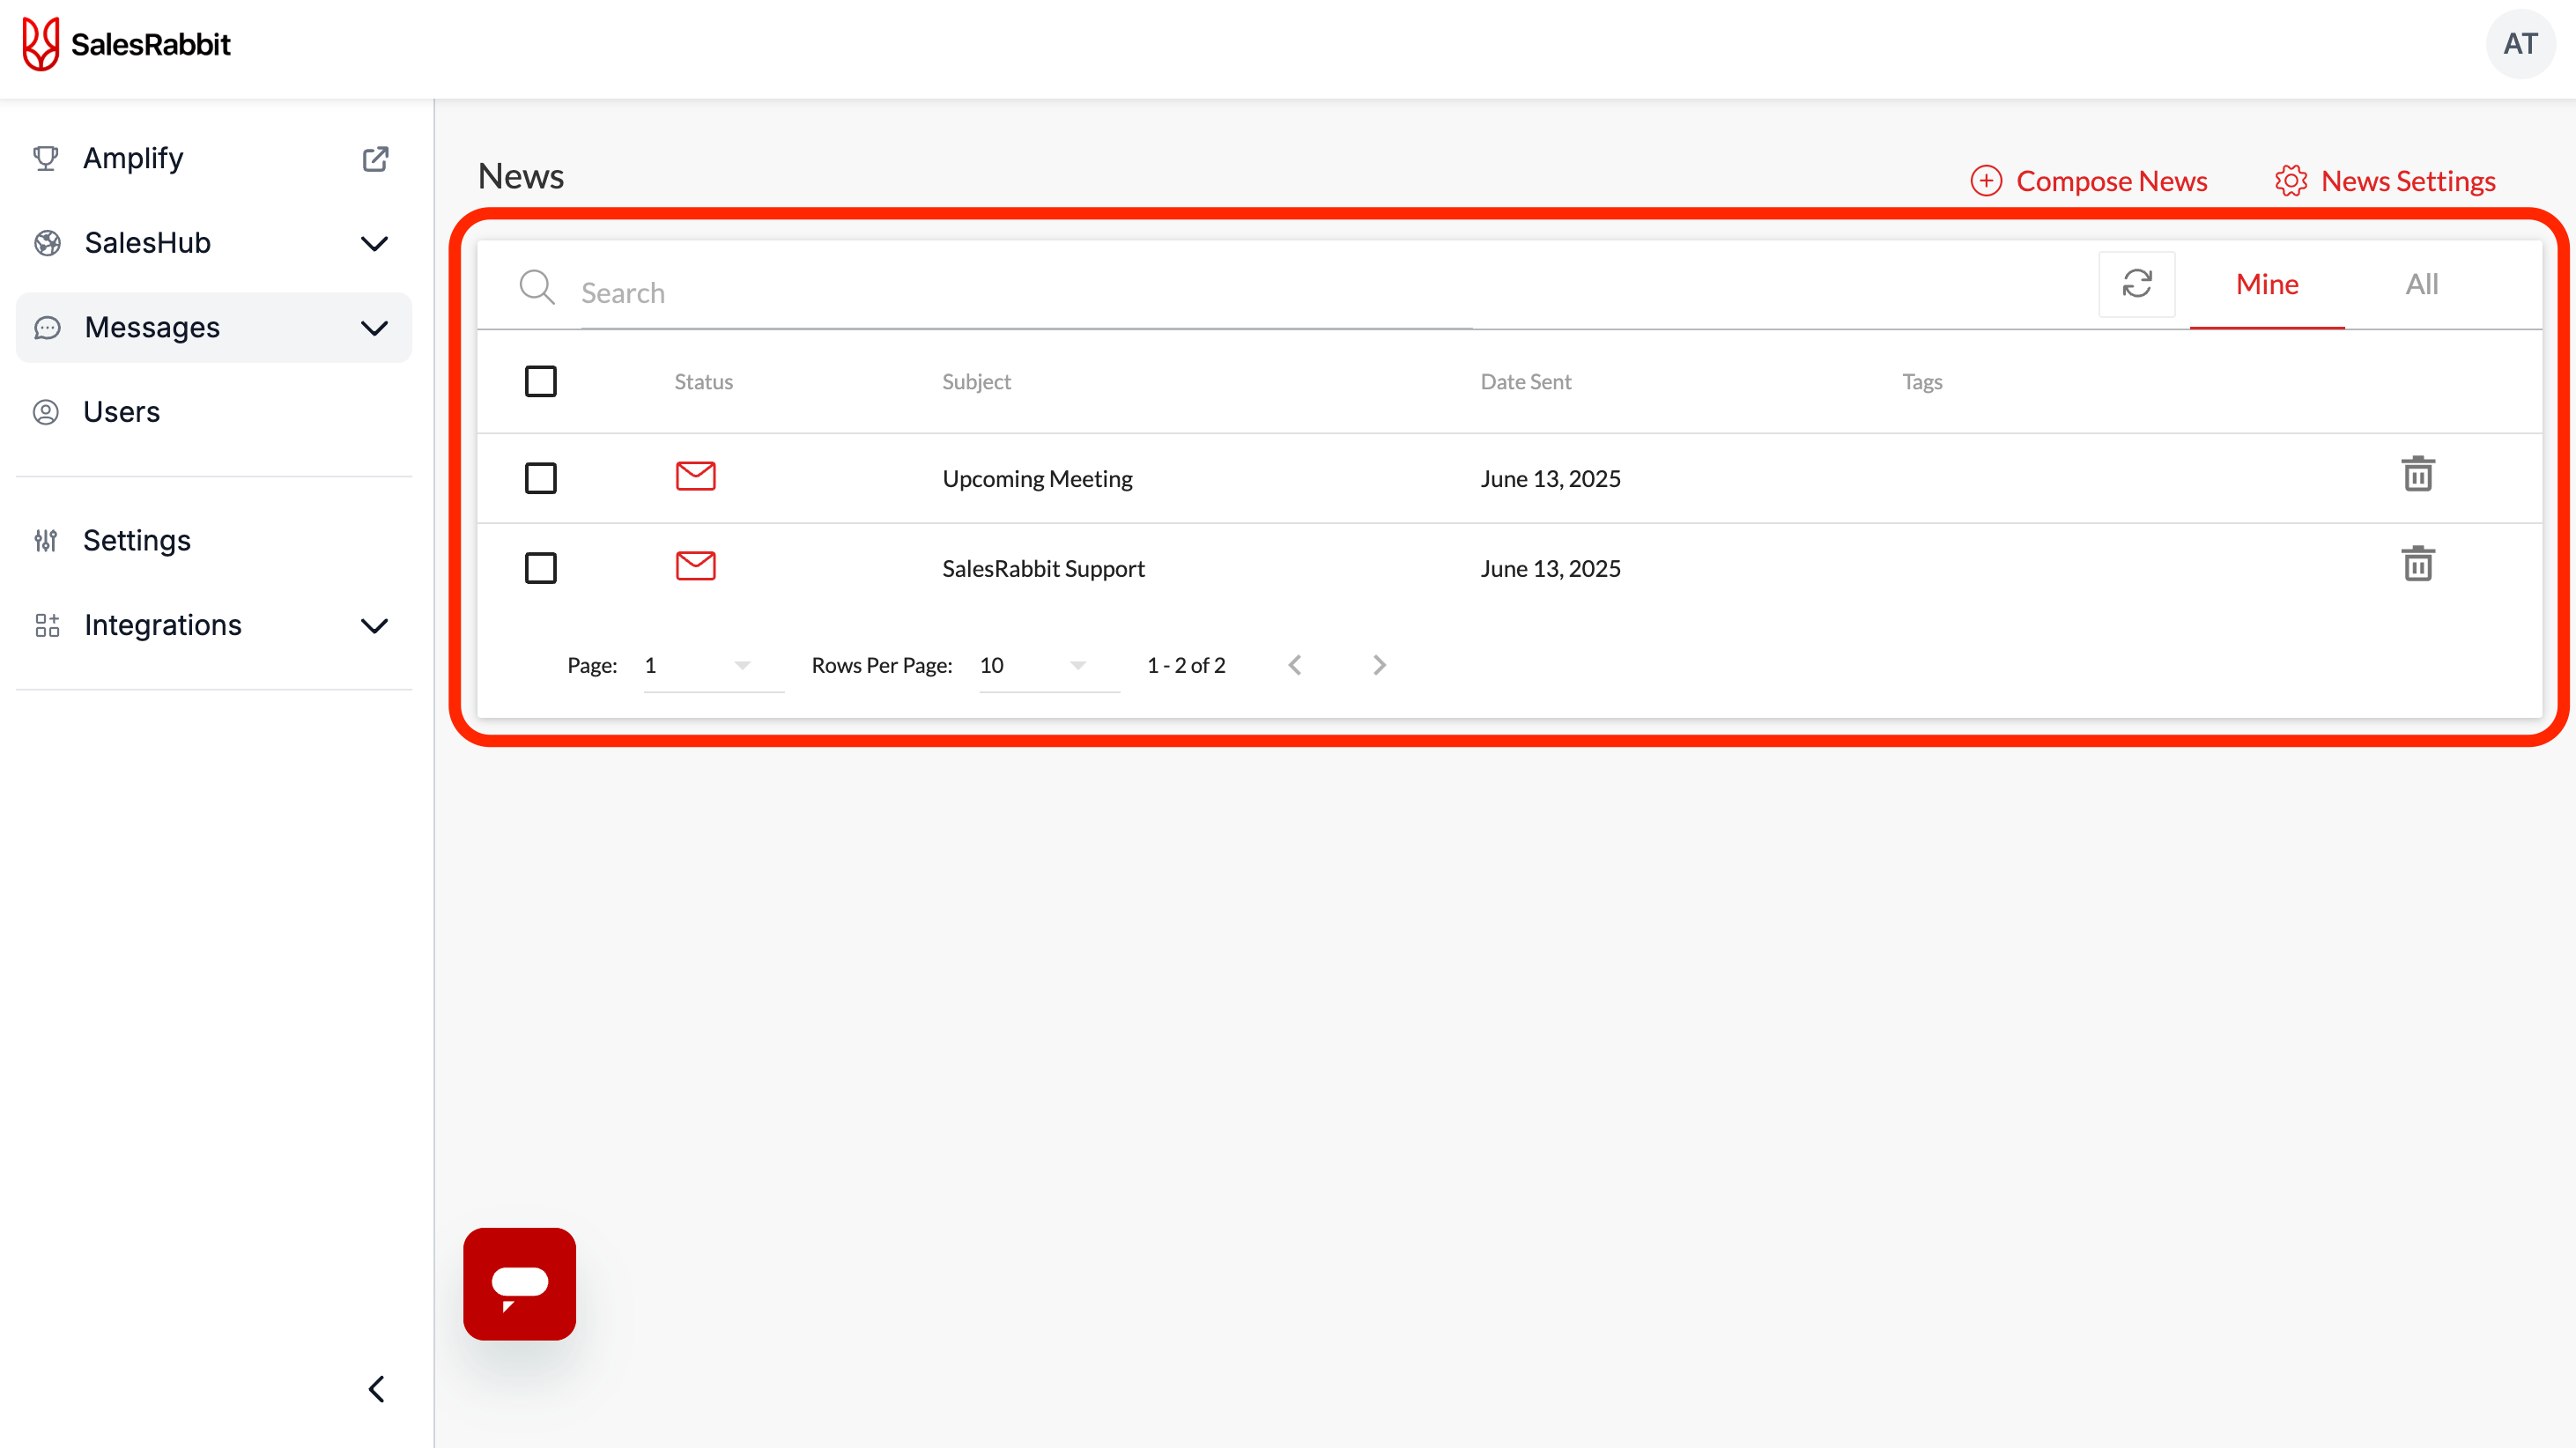Open News Settings
The image size is (2576, 1448).
pyautogui.click(x=2384, y=181)
